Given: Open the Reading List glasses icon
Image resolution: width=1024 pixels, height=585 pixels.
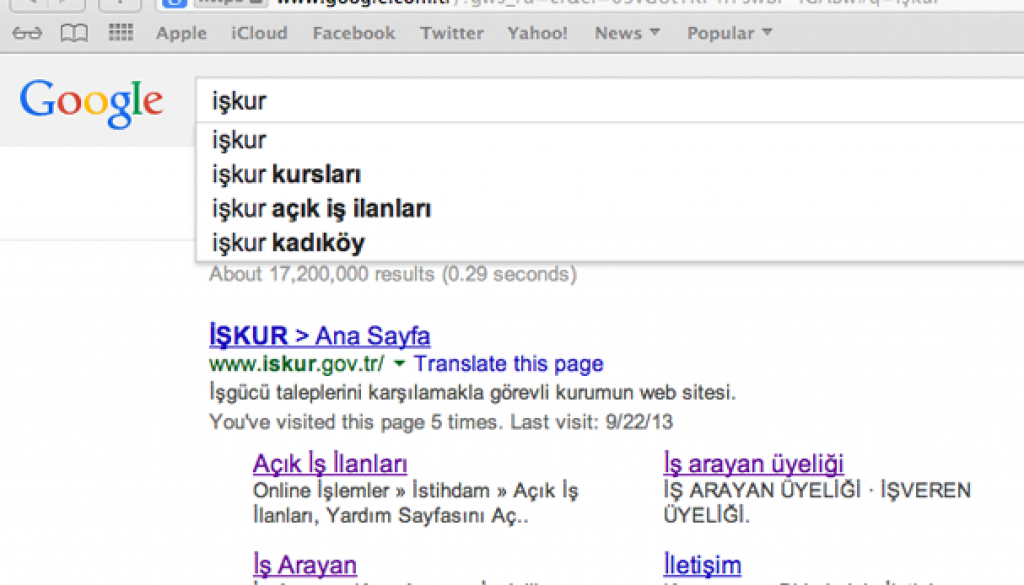Looking at the screenshot, I should [x=27, y=33].
